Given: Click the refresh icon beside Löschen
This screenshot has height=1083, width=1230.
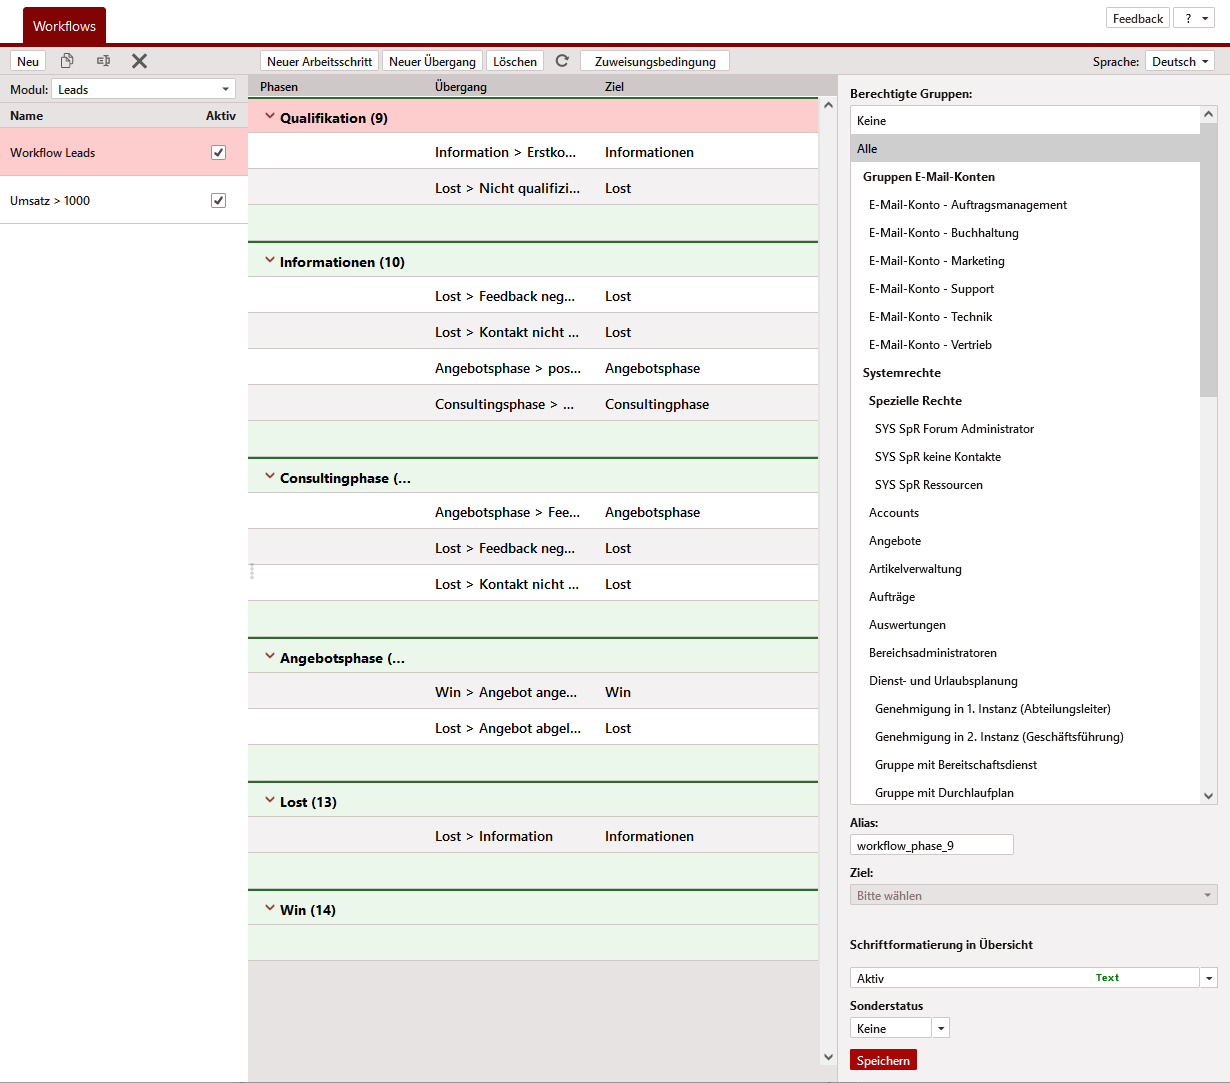Looking at the screenshot, I should click(x=562, y=61).
